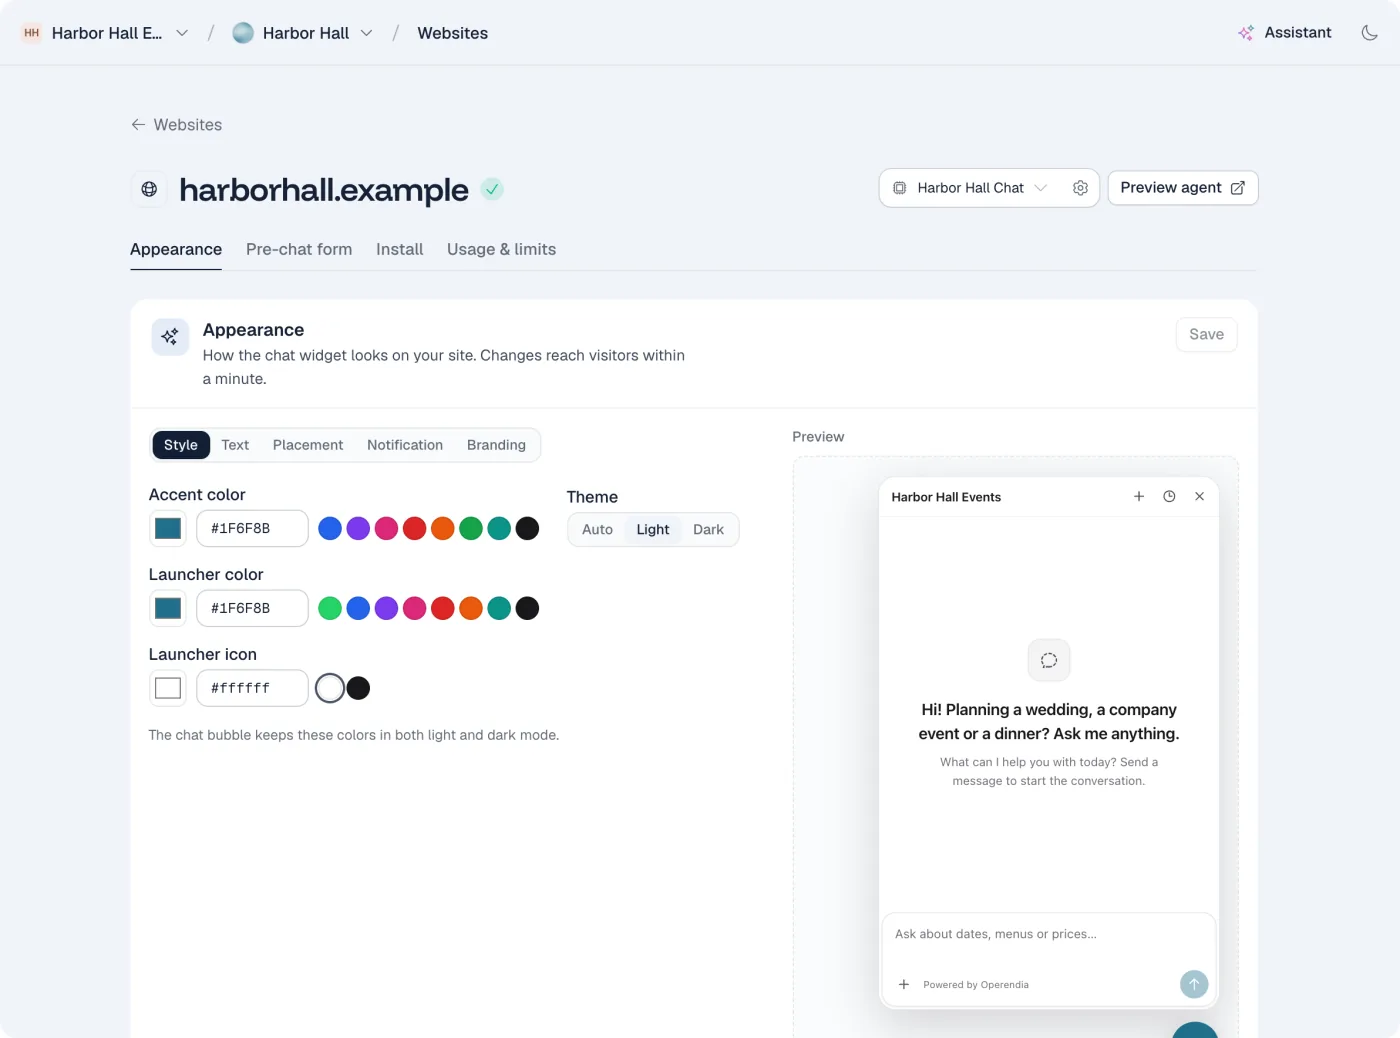Click the chat bubble icon in preview center
This screenshot has height=1038, width=1400.
pyautogui.click(x=1049, y=660)
